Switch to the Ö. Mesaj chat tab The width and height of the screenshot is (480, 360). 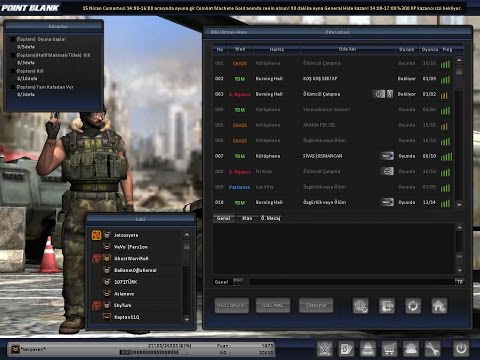pyautogui.click(x=271, y=218)
